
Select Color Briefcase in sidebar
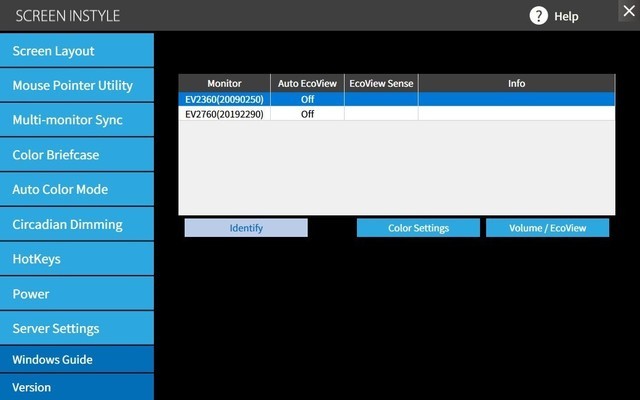coord(77,155)
